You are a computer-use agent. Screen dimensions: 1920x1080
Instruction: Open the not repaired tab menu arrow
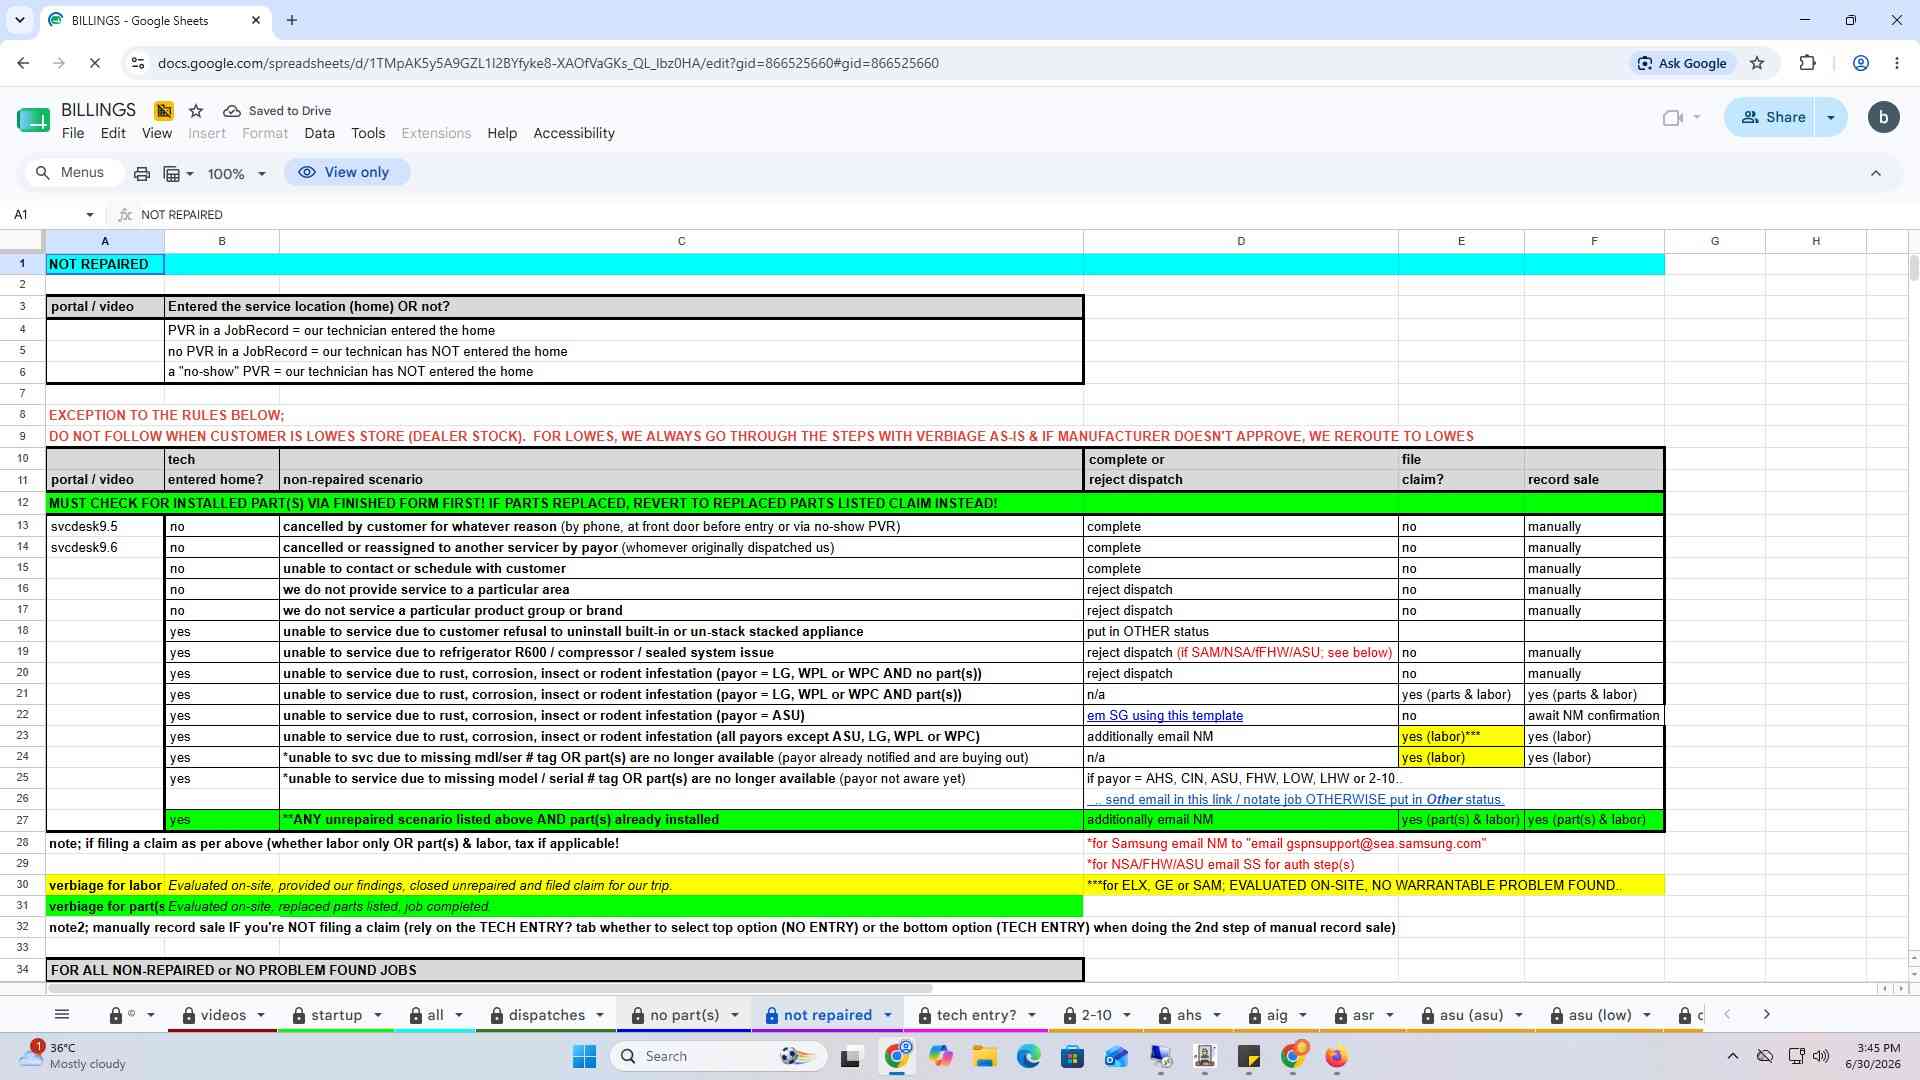pyautogui.click(x=887, y=1015)
